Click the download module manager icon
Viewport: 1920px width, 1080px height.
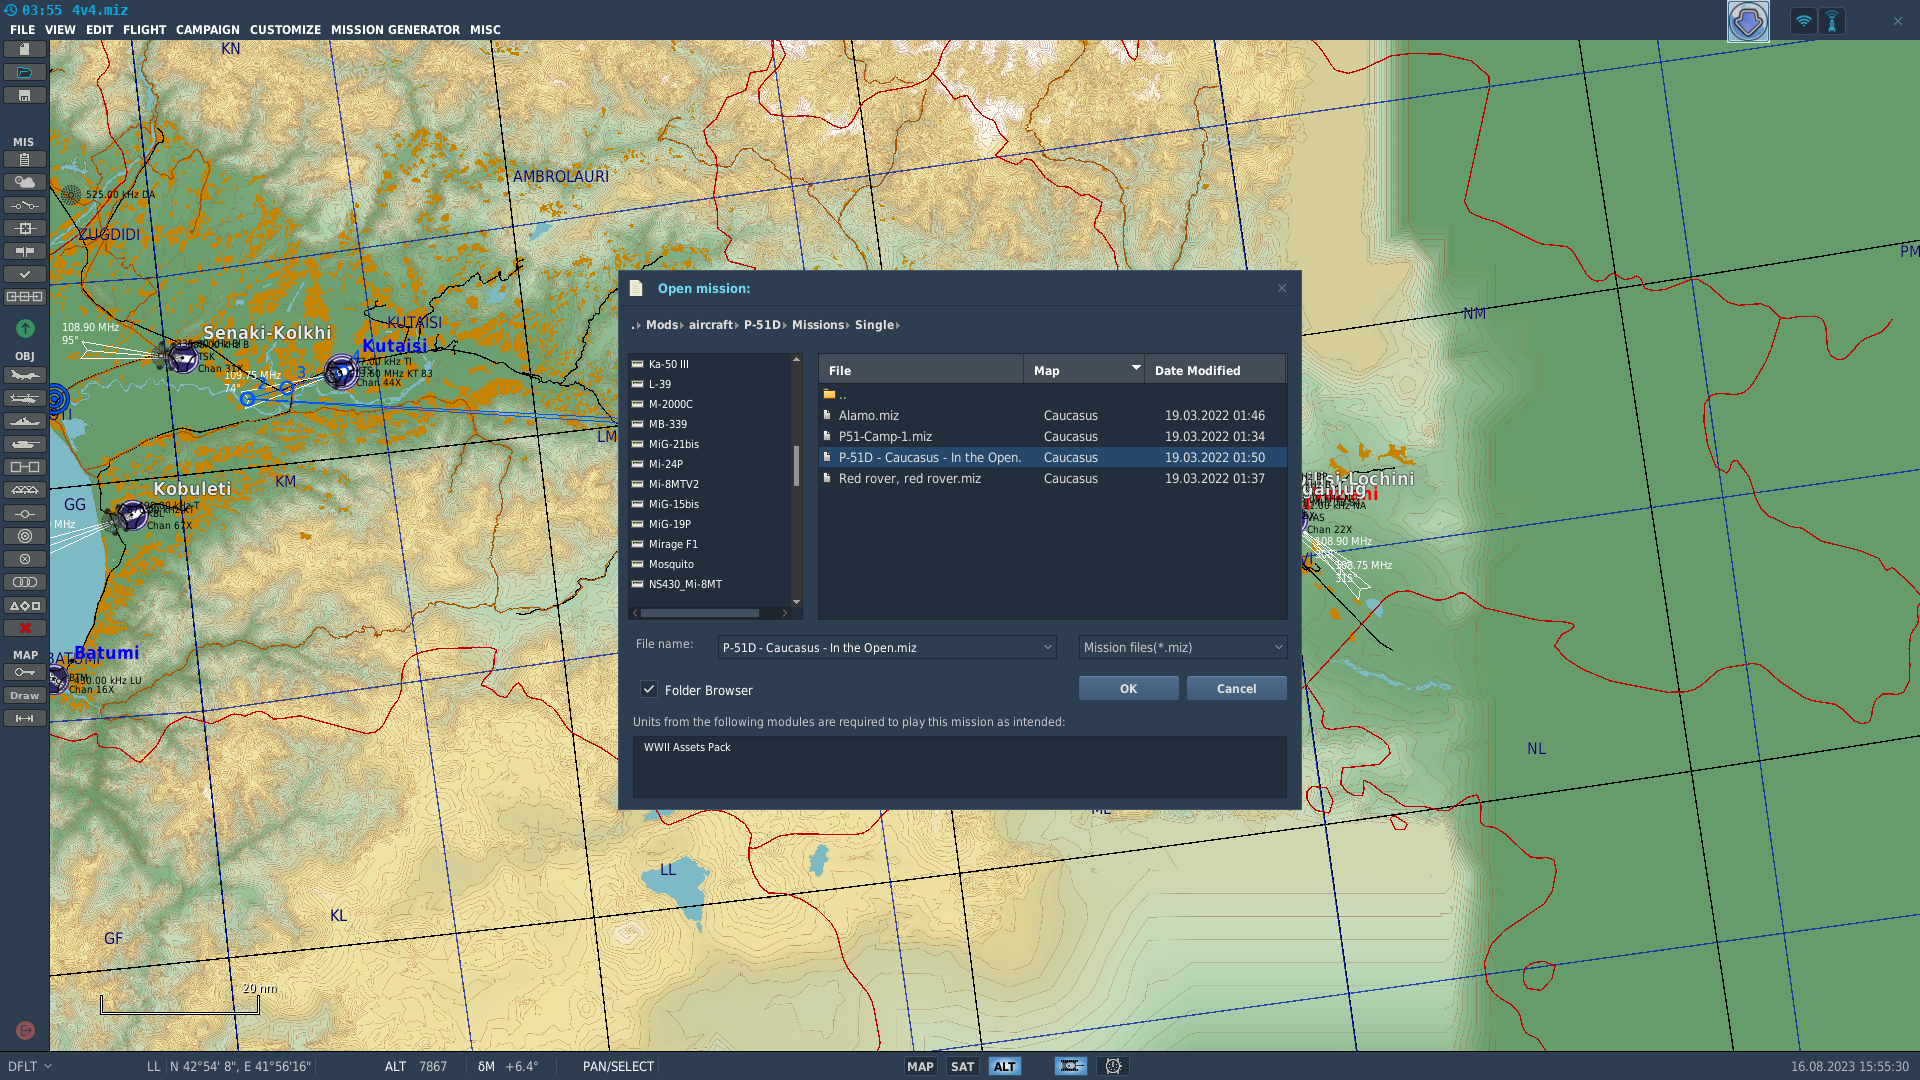[1748, 21]
